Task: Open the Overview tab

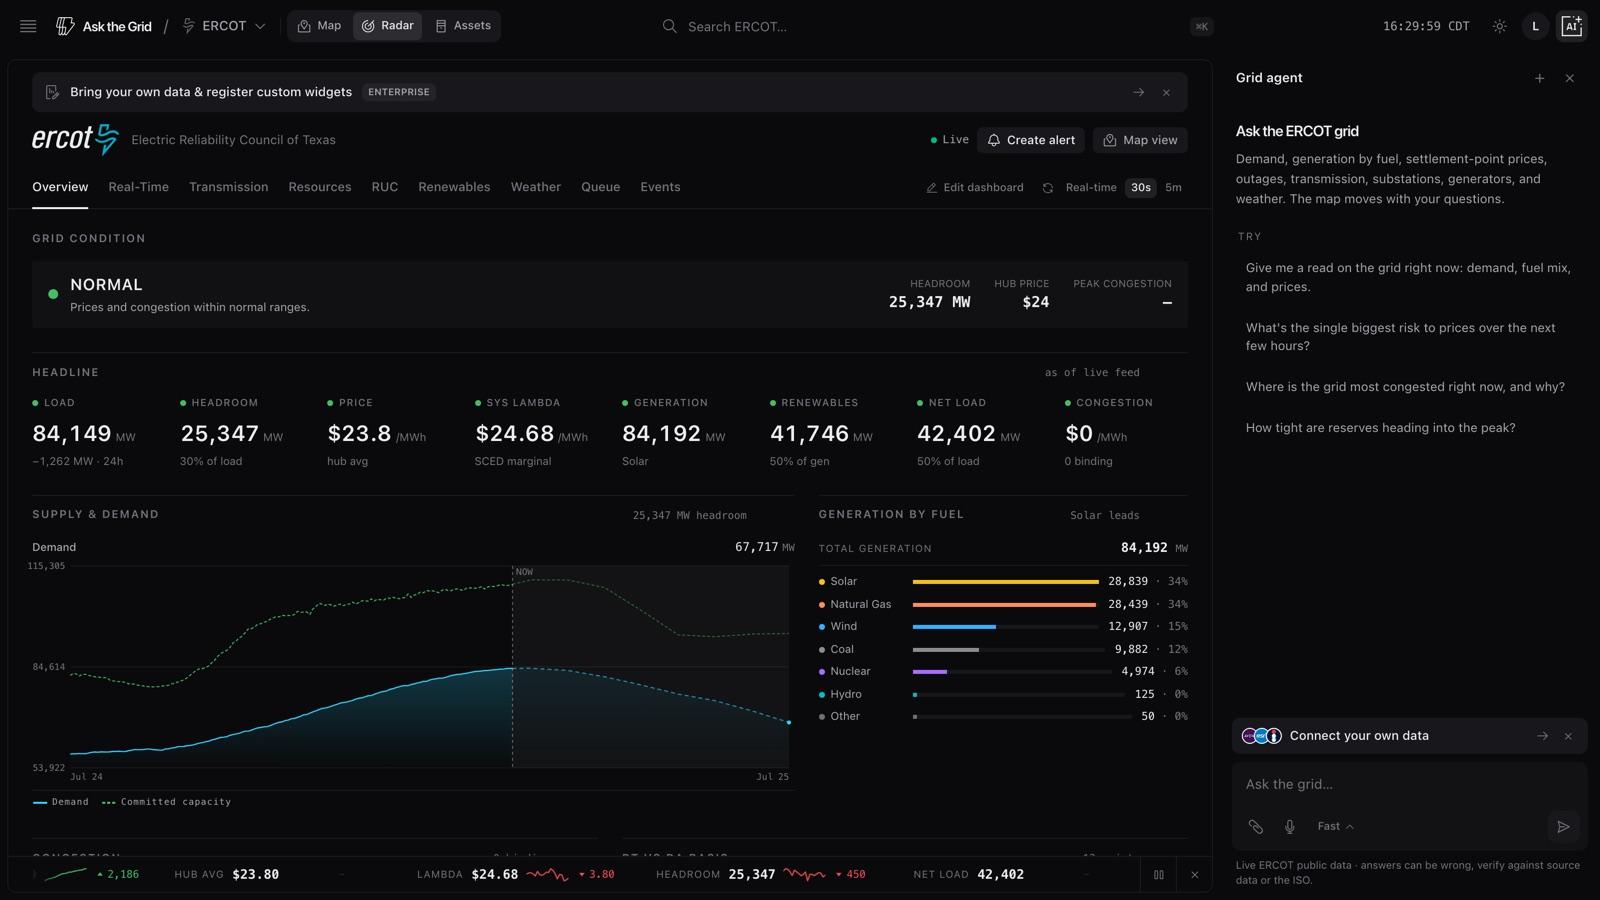Action: pos(60,187)
